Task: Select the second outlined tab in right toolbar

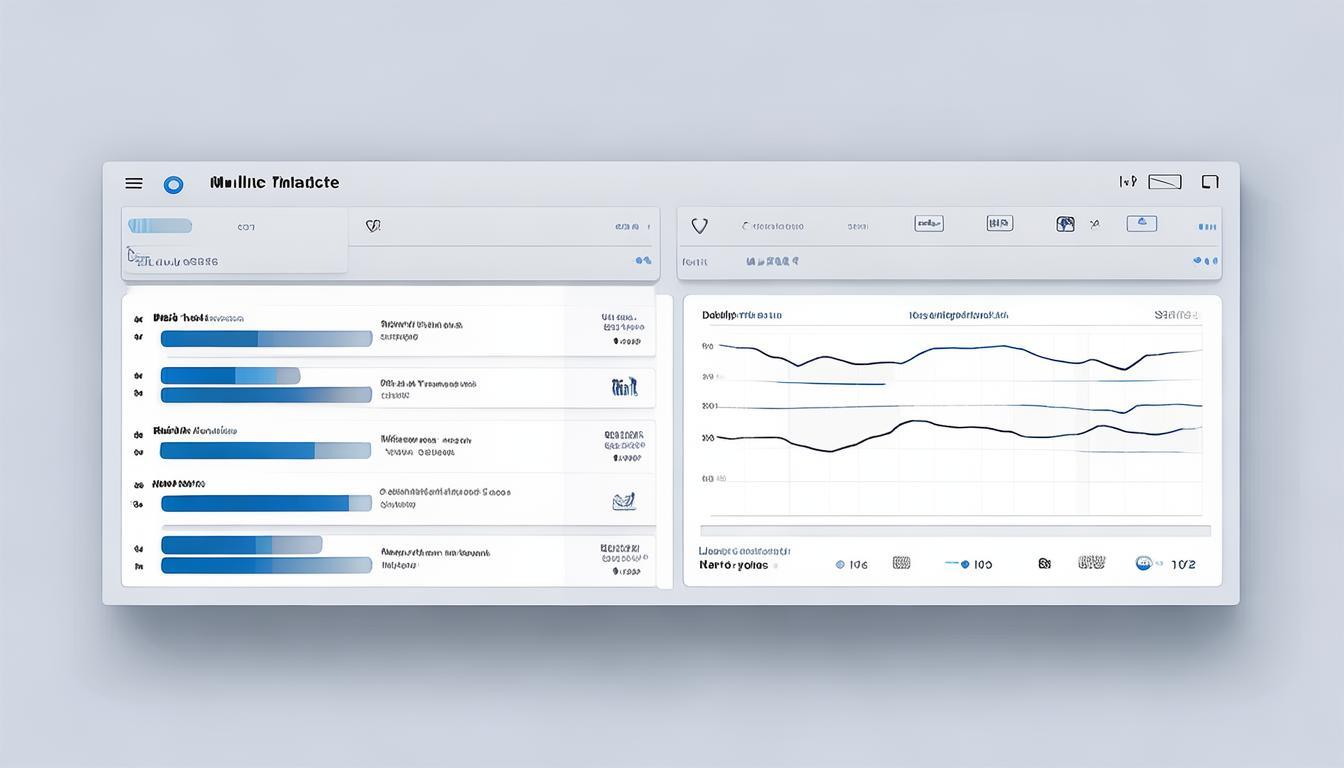Action: [999, 224]
